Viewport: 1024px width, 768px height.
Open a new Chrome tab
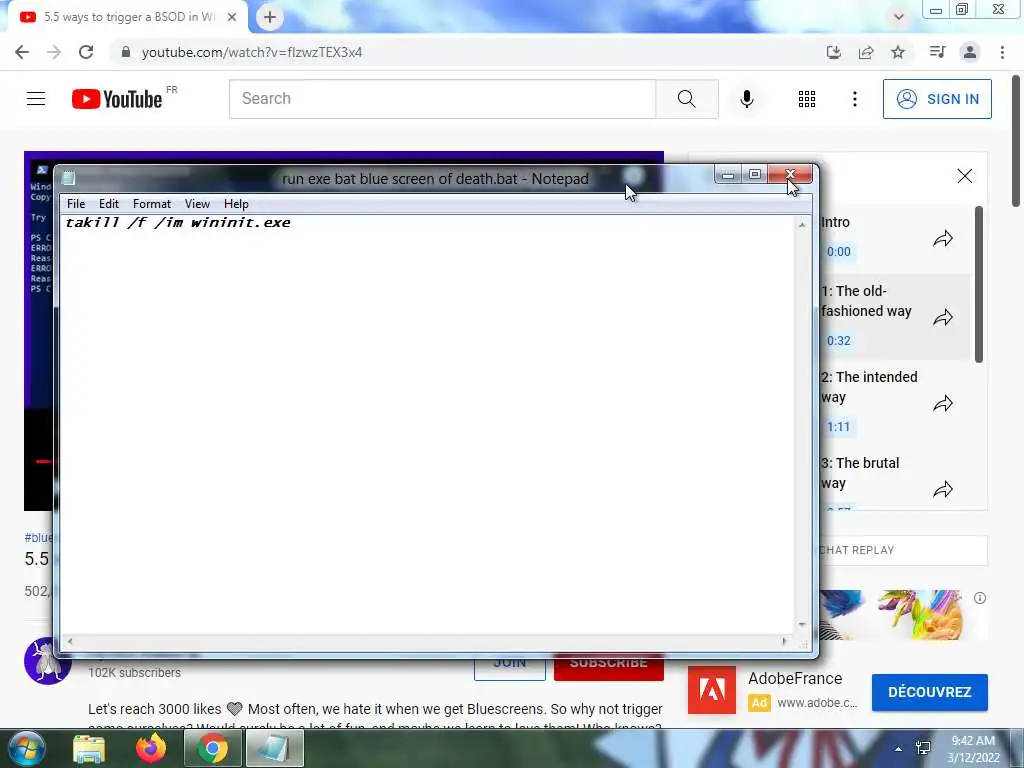[x=270, y=17]
